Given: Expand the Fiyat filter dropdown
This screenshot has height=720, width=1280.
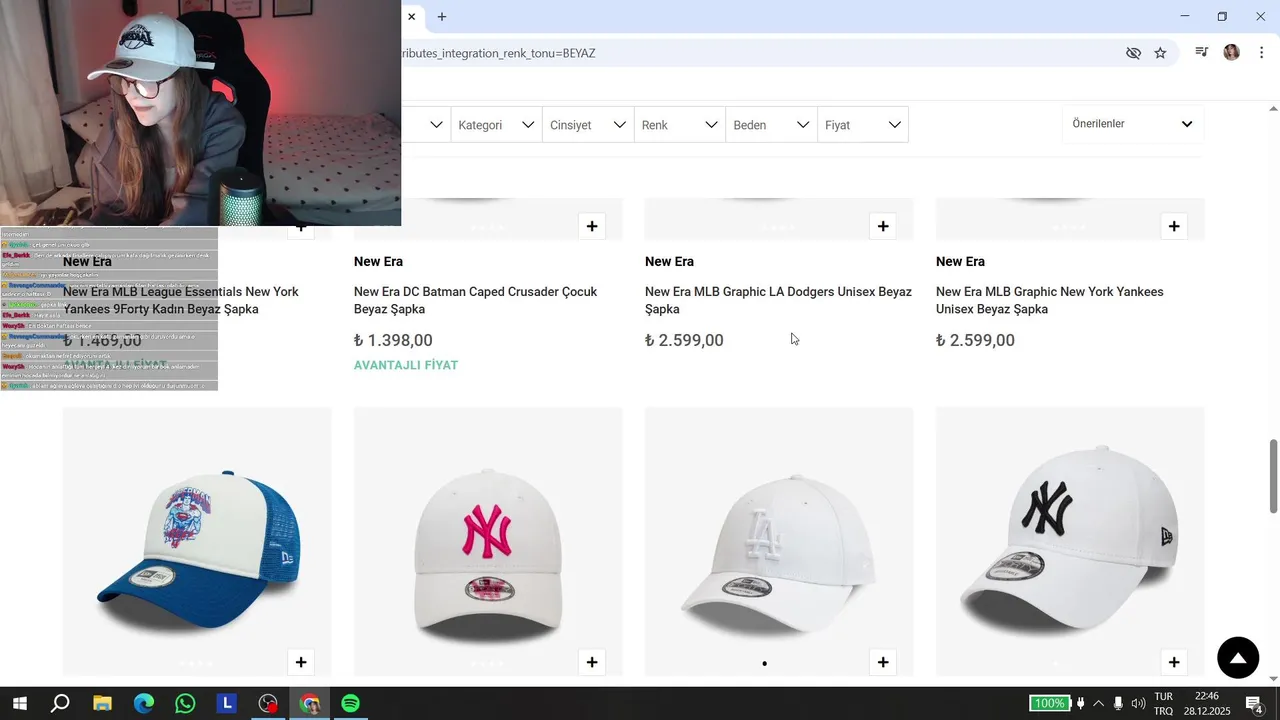Looking at the screenshot, I should click(x=864, y=125).
